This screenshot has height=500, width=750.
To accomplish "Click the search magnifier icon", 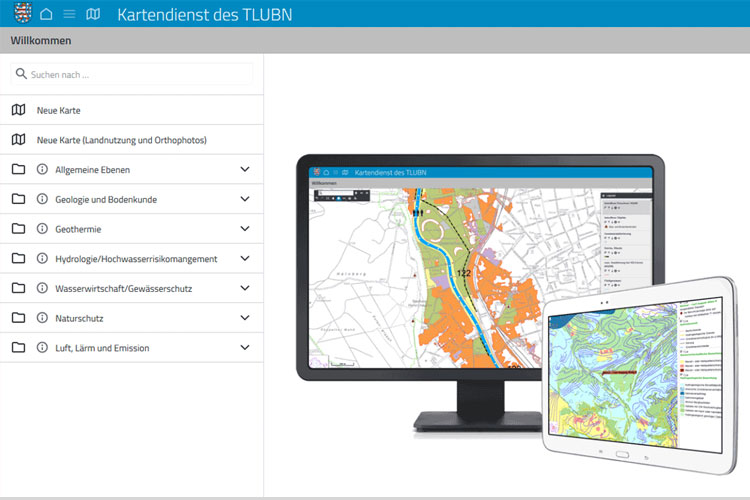I will pyautogui.click(x=21, y=74).
